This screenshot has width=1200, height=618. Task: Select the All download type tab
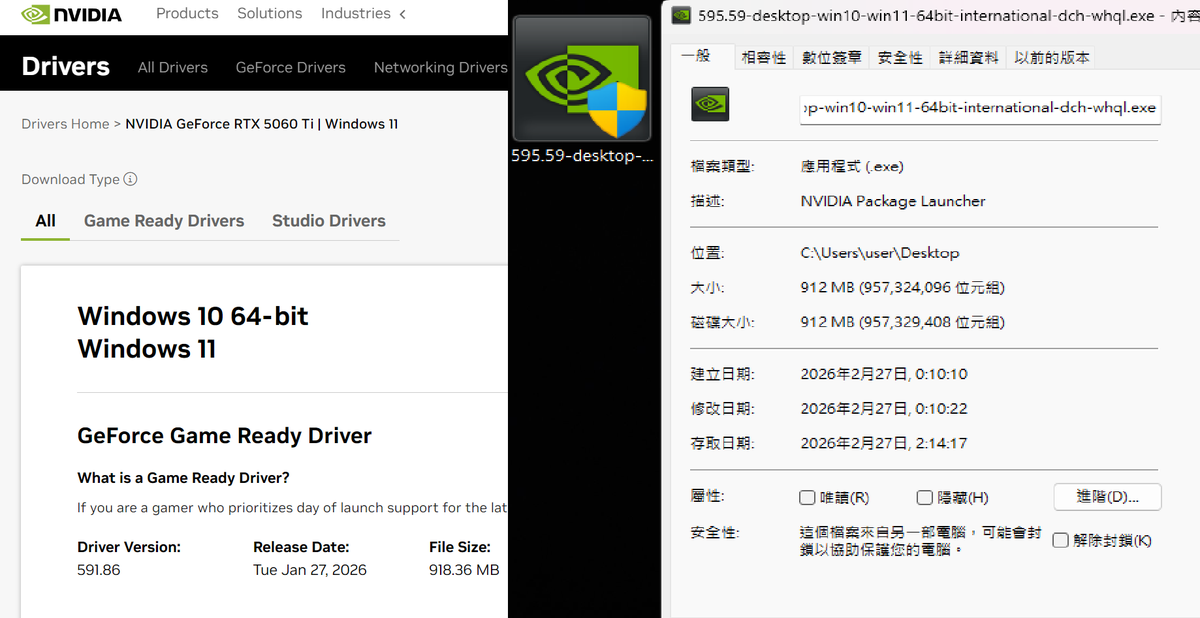coord(46,221)
